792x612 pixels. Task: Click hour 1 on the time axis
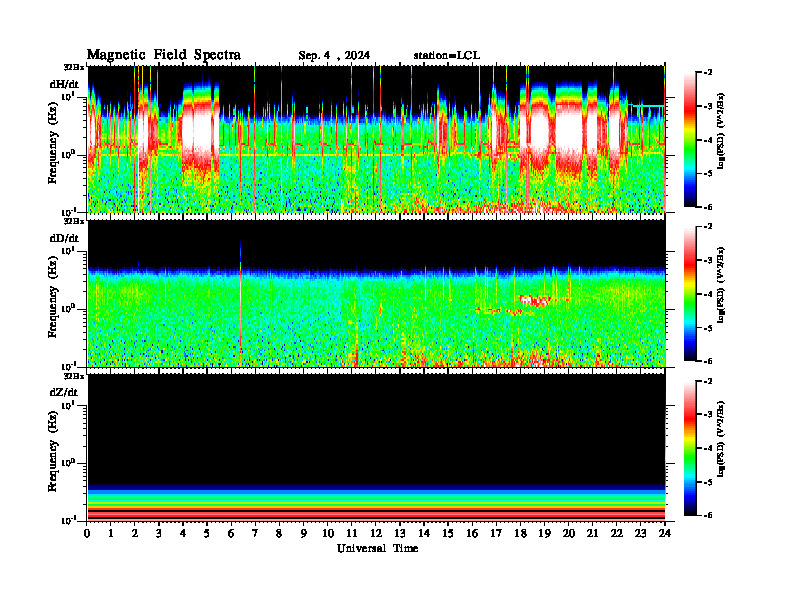[x=111, y=533]
